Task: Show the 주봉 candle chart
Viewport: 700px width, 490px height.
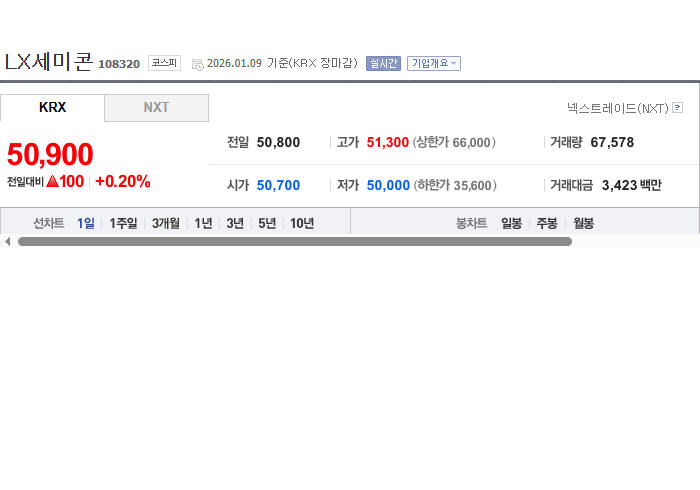Action: 547,223
